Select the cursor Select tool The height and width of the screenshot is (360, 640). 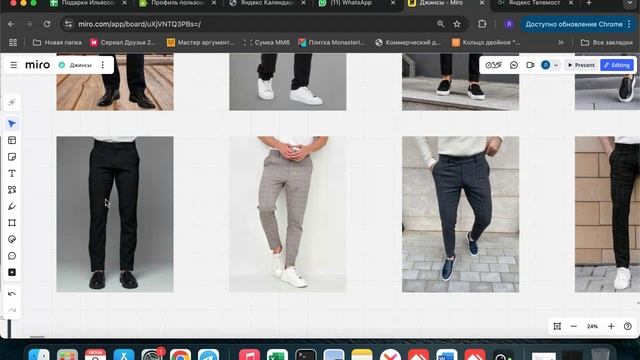12,124
